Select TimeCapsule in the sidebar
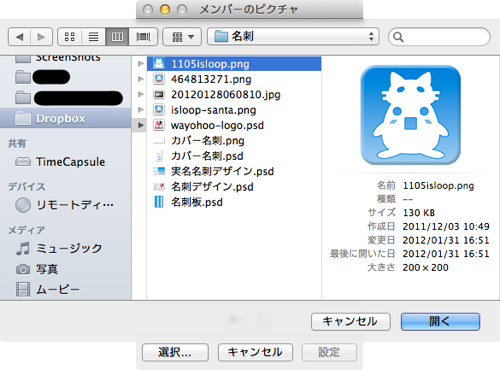The height and width of the screenshot is (370, 500). tap(66, 162)
